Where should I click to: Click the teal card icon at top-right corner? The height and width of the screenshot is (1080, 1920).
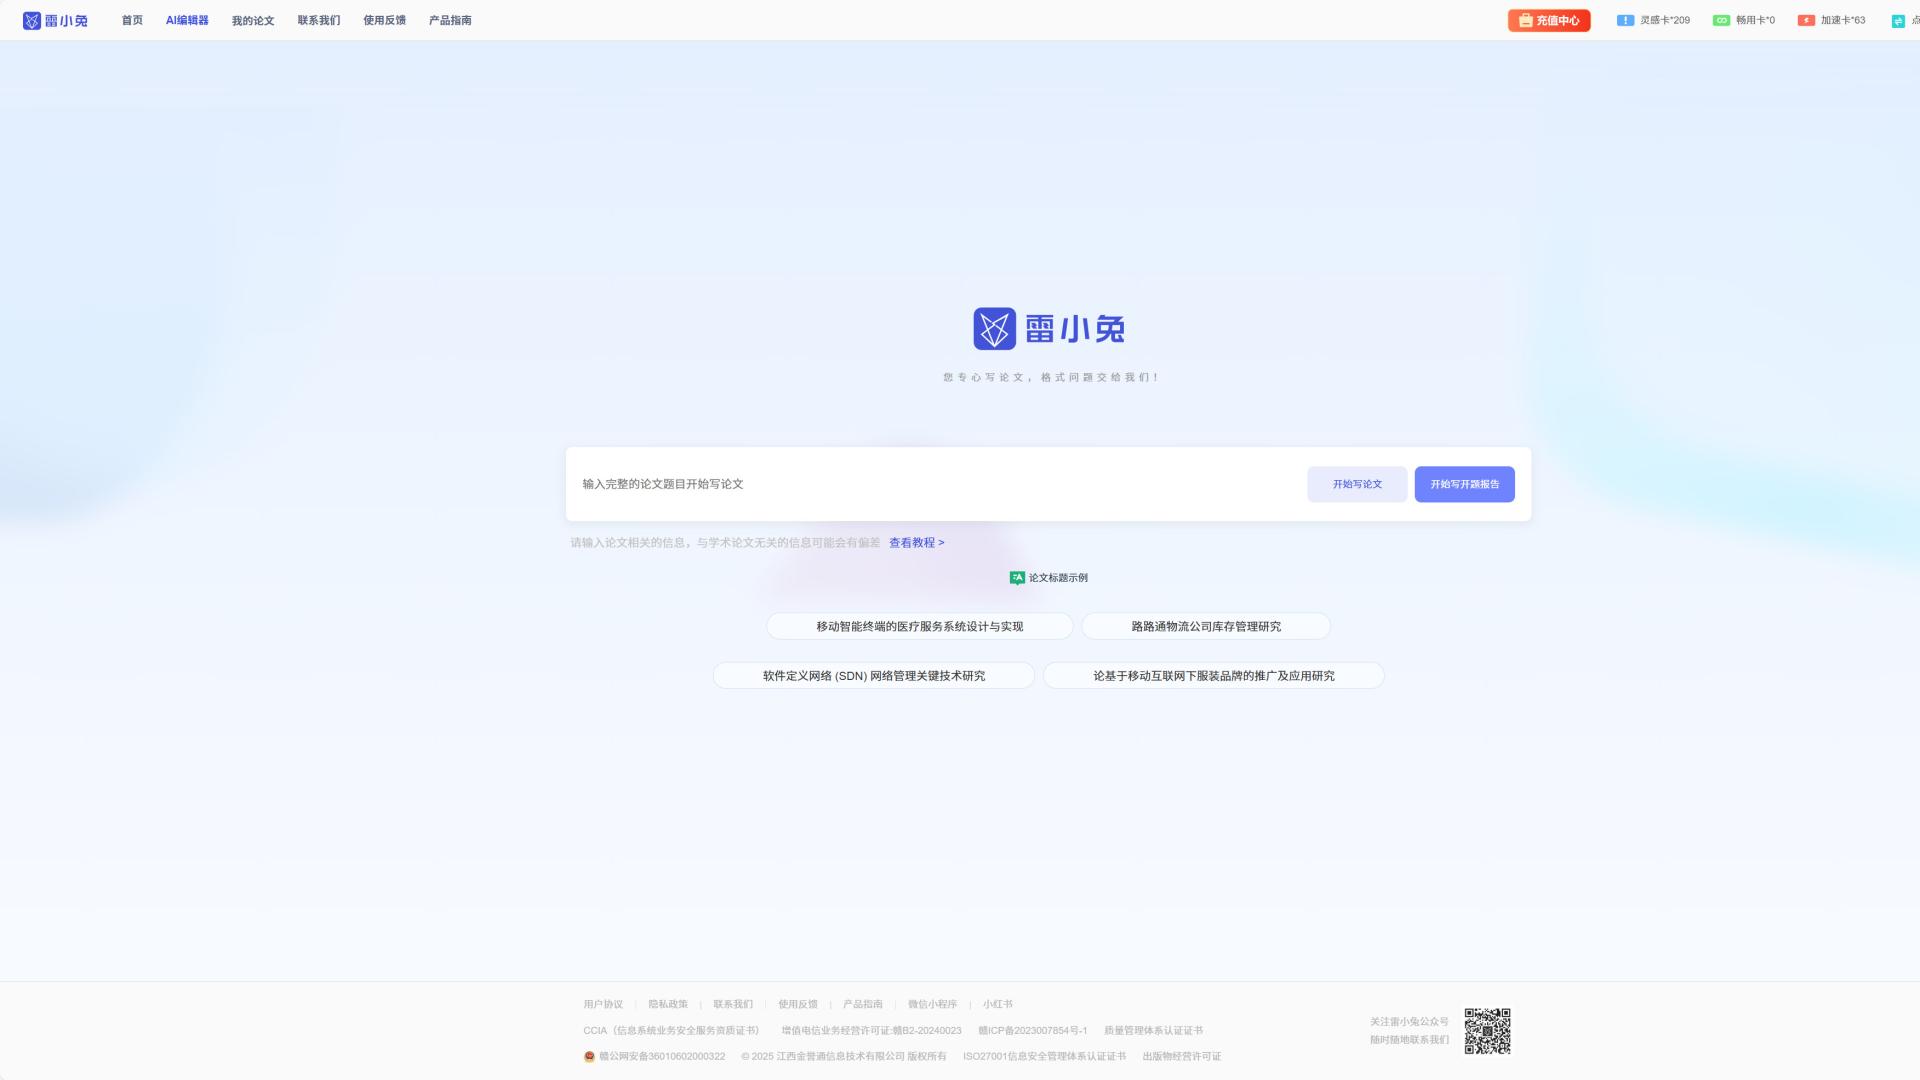[x=1897, y=20]
